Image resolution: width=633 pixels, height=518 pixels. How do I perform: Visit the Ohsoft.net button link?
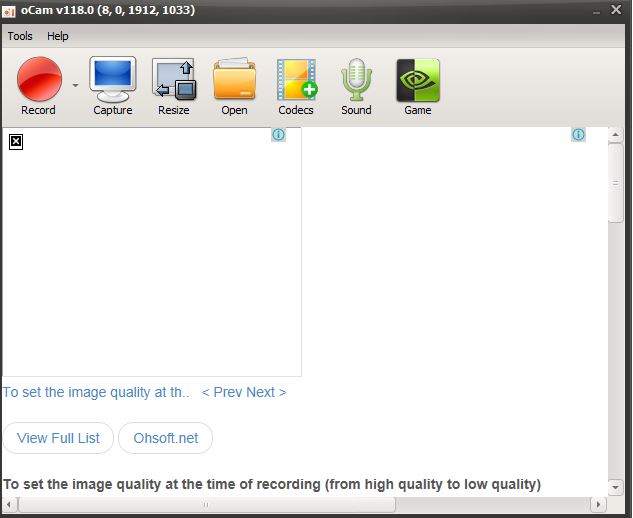point(166,438)
